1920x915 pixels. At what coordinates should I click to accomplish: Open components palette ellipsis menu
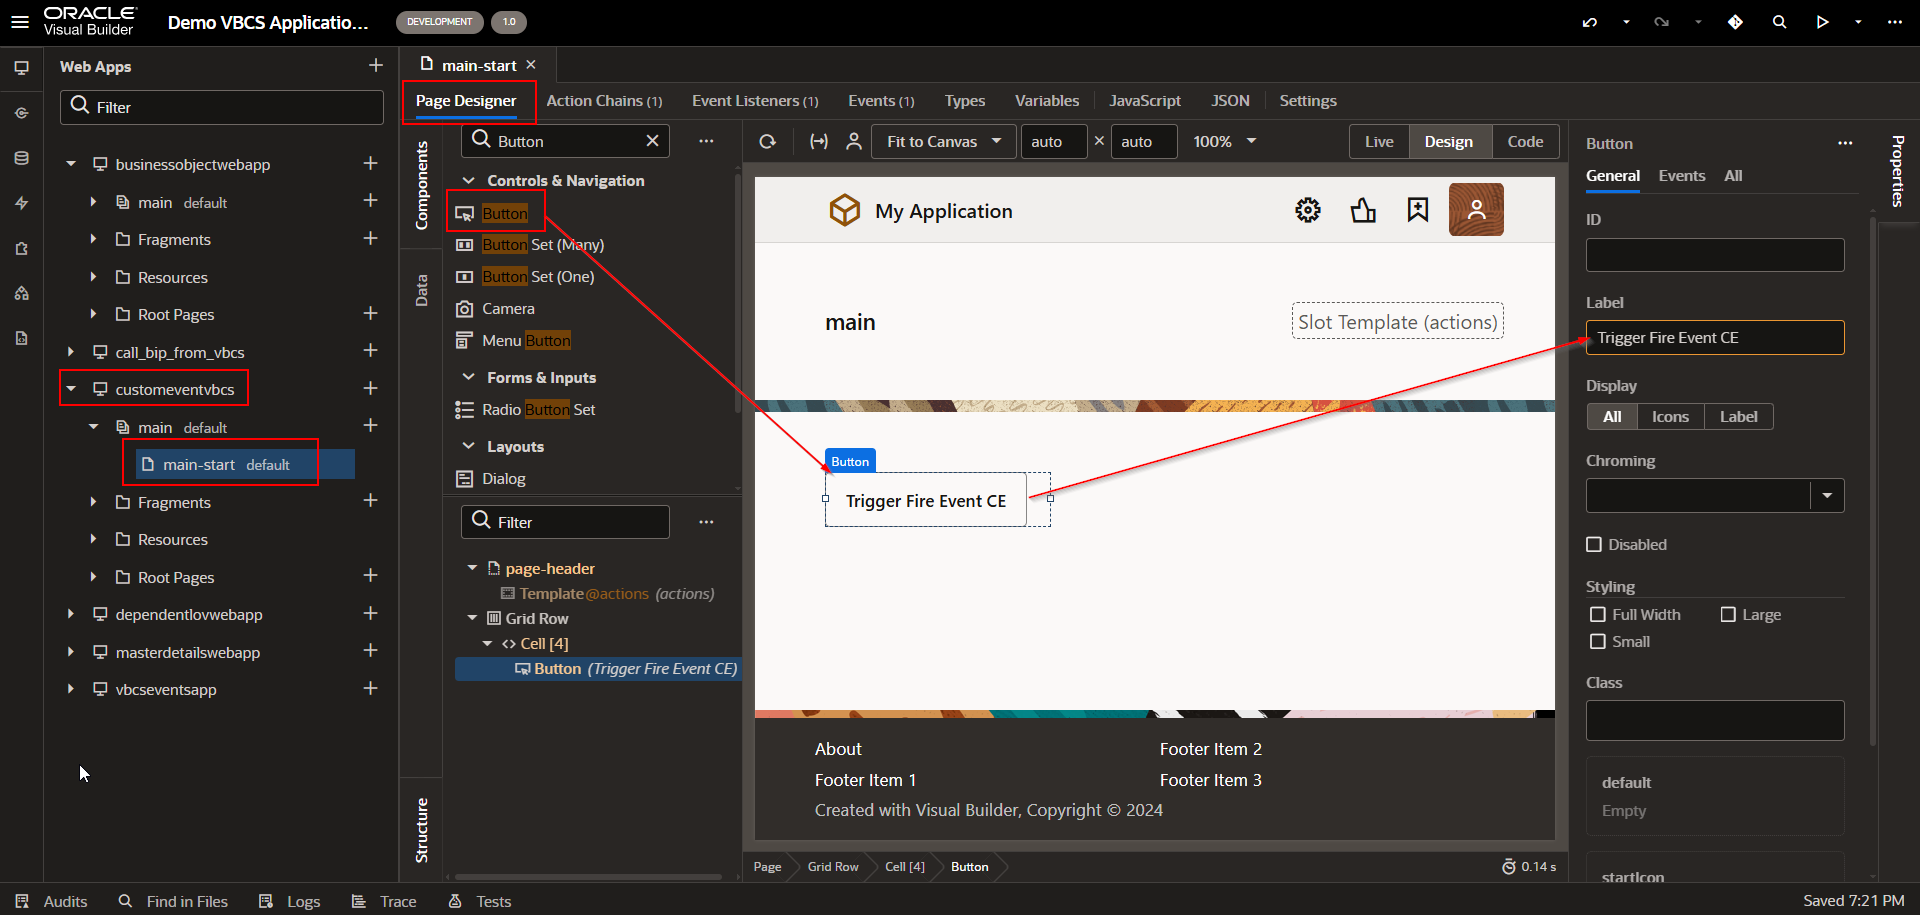click(706, 141)
